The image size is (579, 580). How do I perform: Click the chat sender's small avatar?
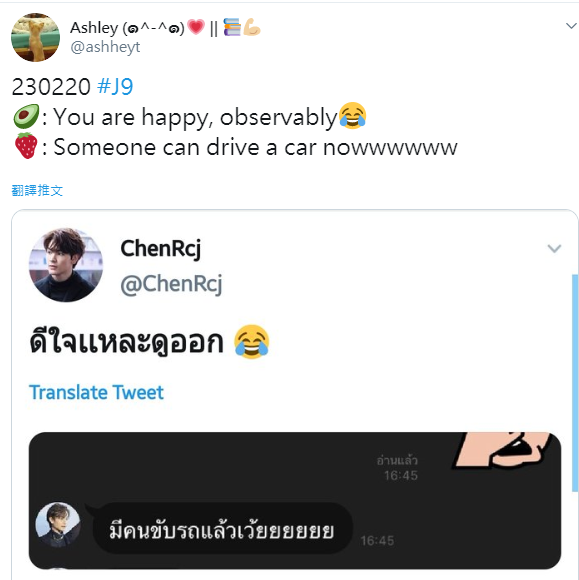coord(58,525)
